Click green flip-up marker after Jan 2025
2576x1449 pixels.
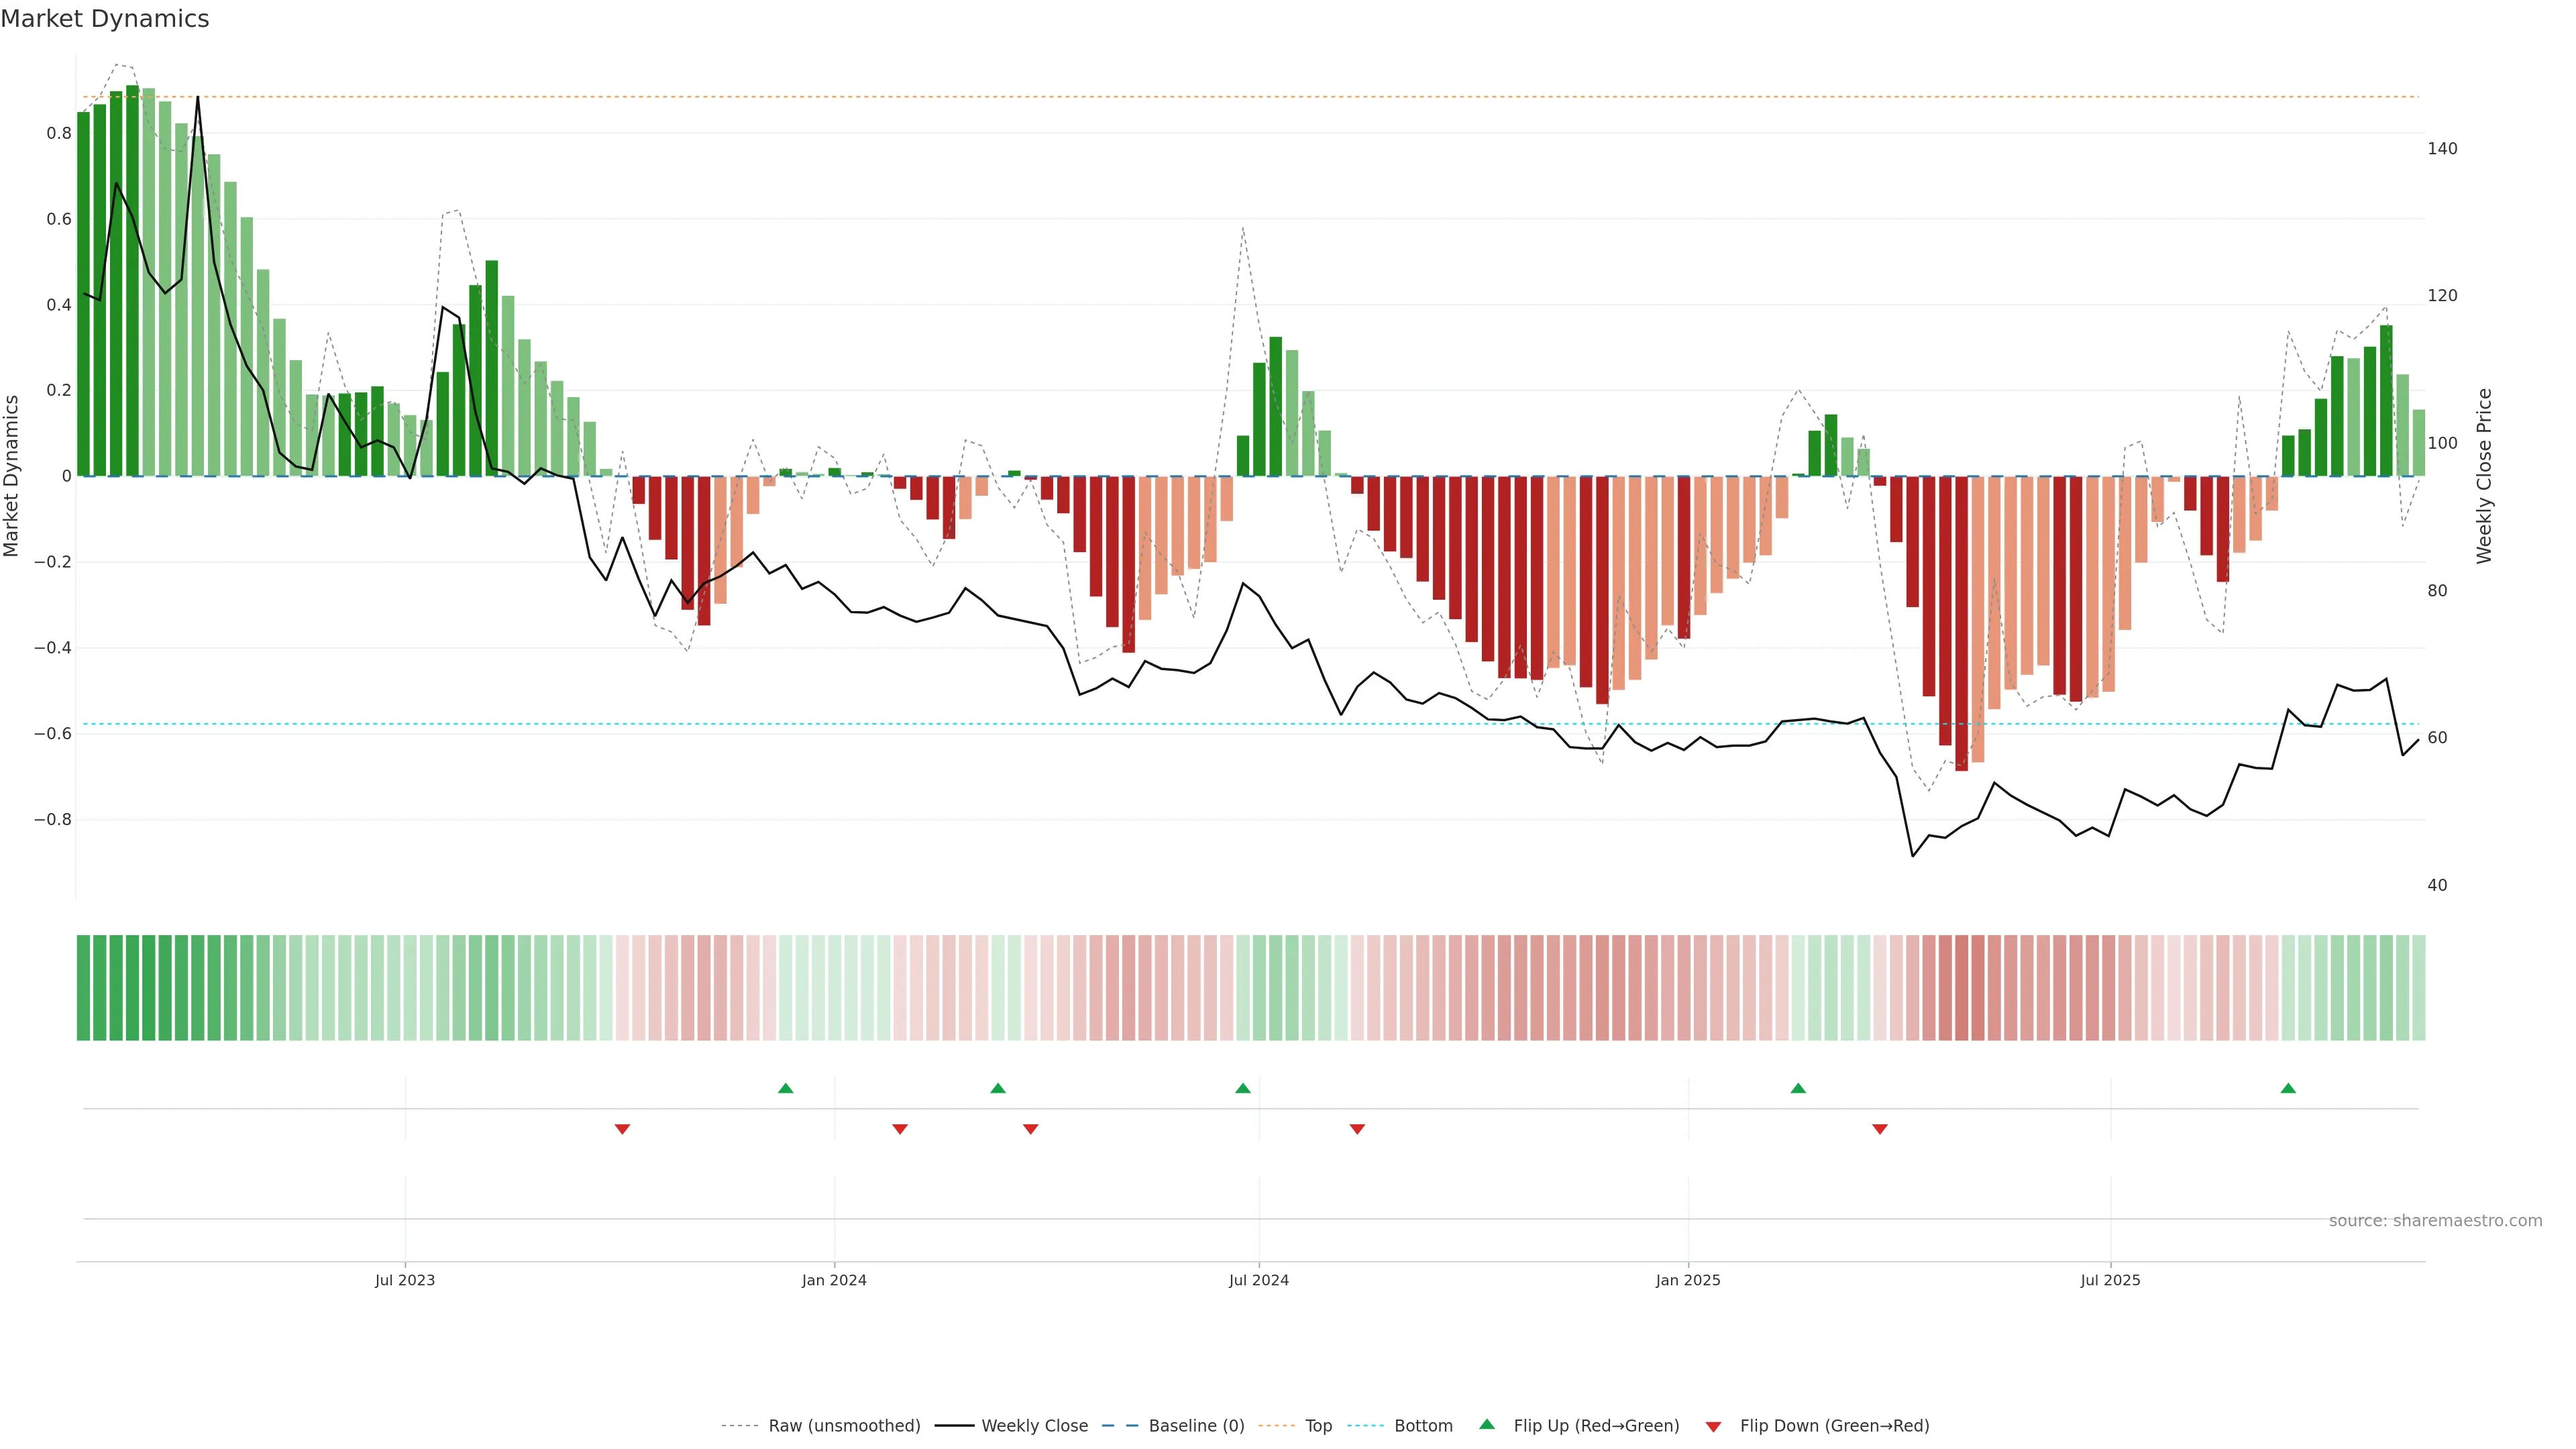click(1798, 1088)
